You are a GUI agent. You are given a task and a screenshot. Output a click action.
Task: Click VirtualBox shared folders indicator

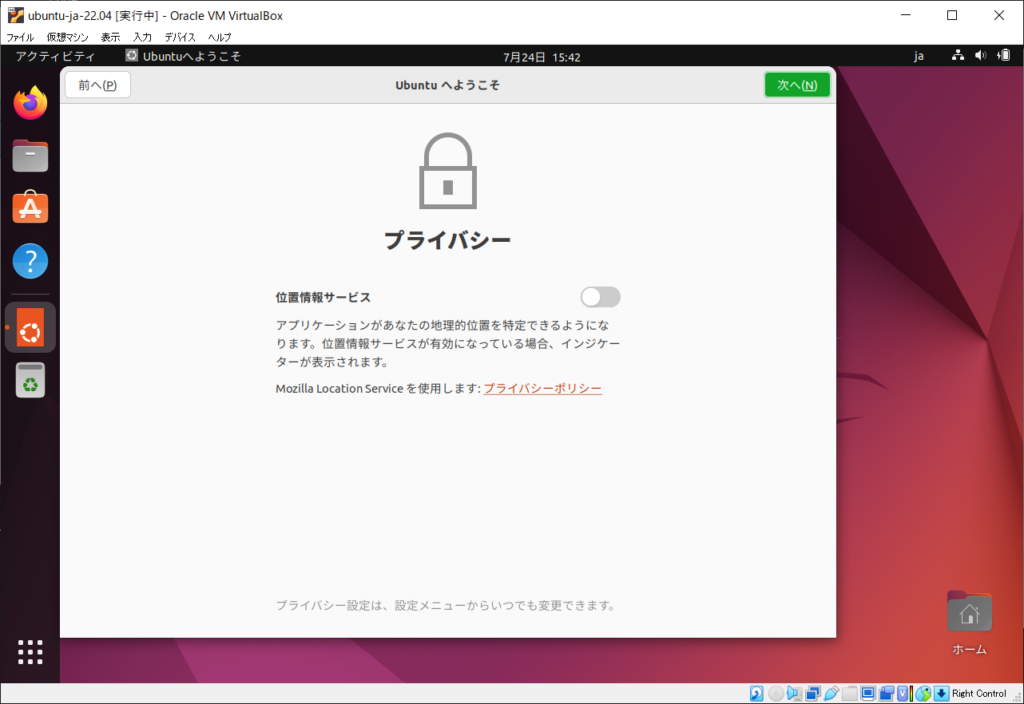[850, 694]
